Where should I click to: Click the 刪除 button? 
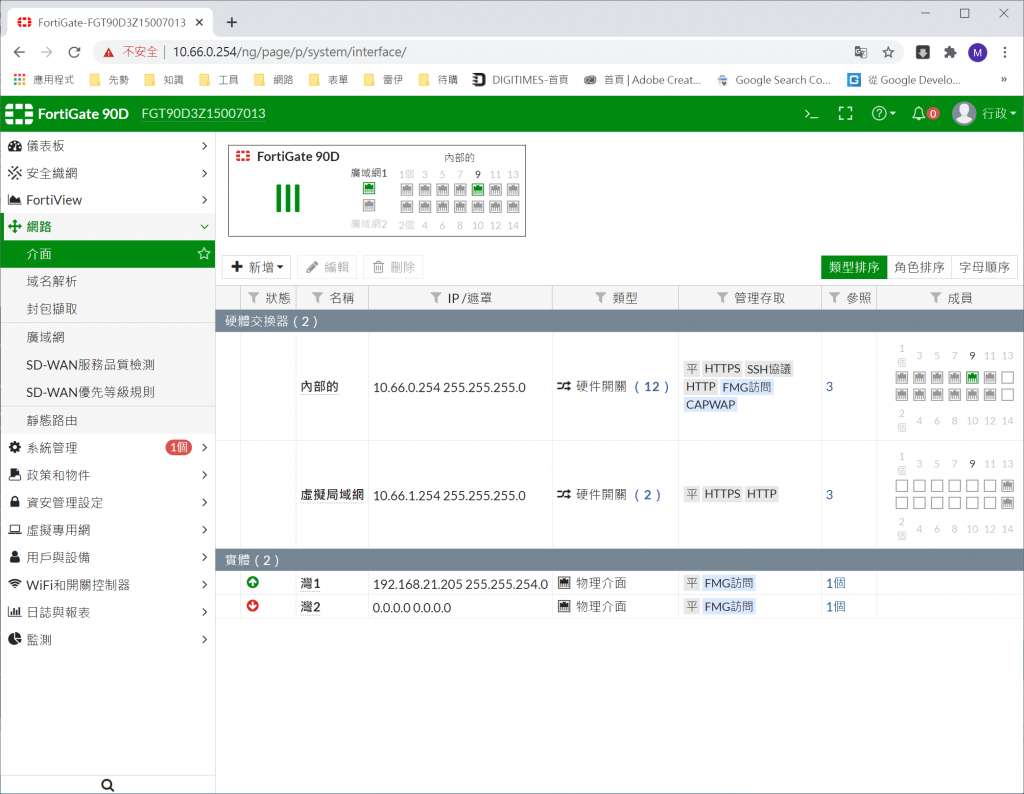coord(393,267)
